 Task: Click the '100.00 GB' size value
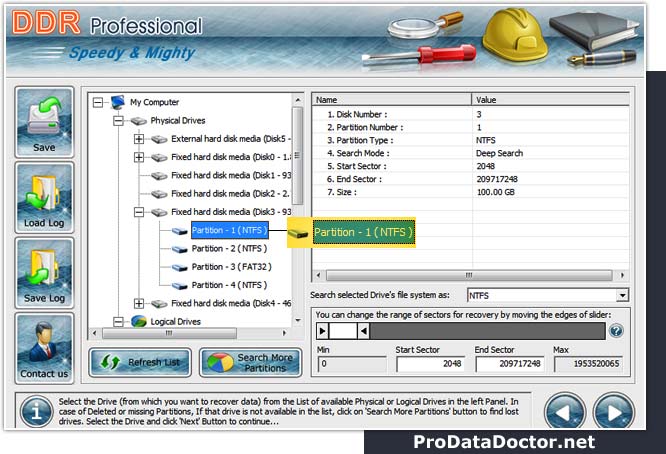pyautogui.click(x=495, y=192)
